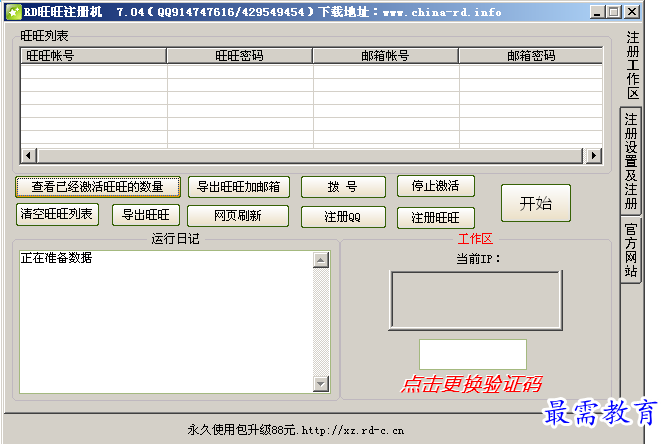Open 官方网站 vertical tab
The width and height of the screenshot is (666, 444).
(x=631, y=251)
